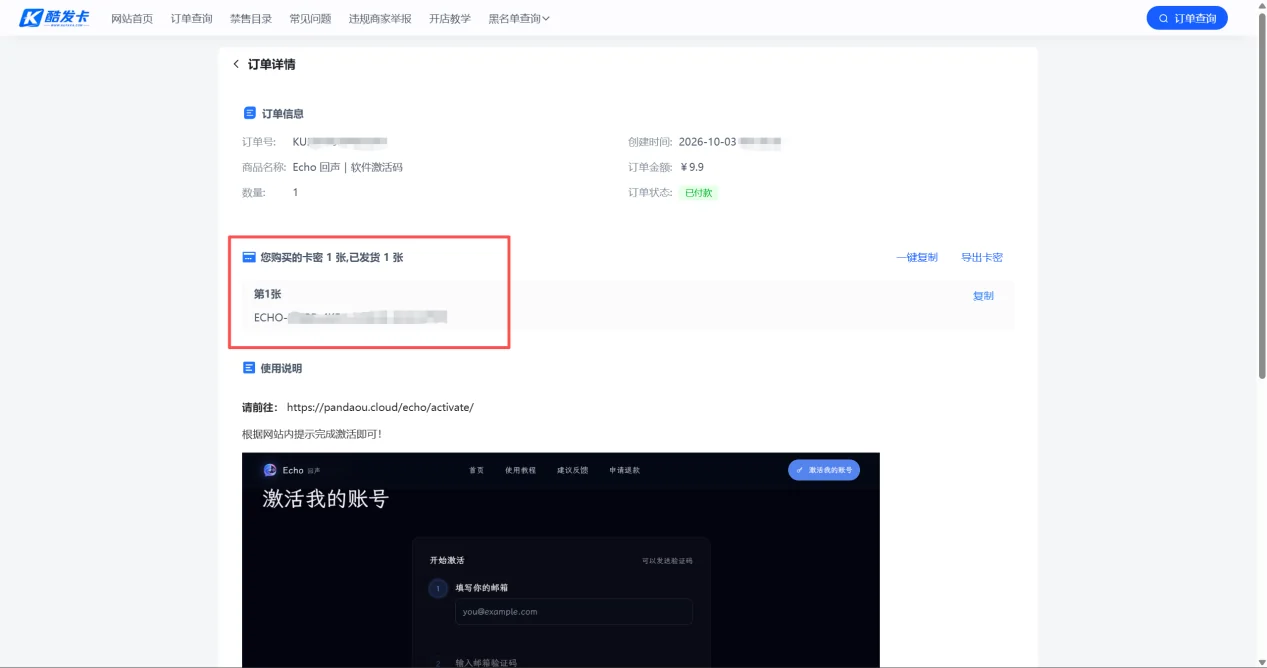Click the 订单信息 section icon
The height and width of the screenshot is (668, 1267).
click(x=249, y=113)
